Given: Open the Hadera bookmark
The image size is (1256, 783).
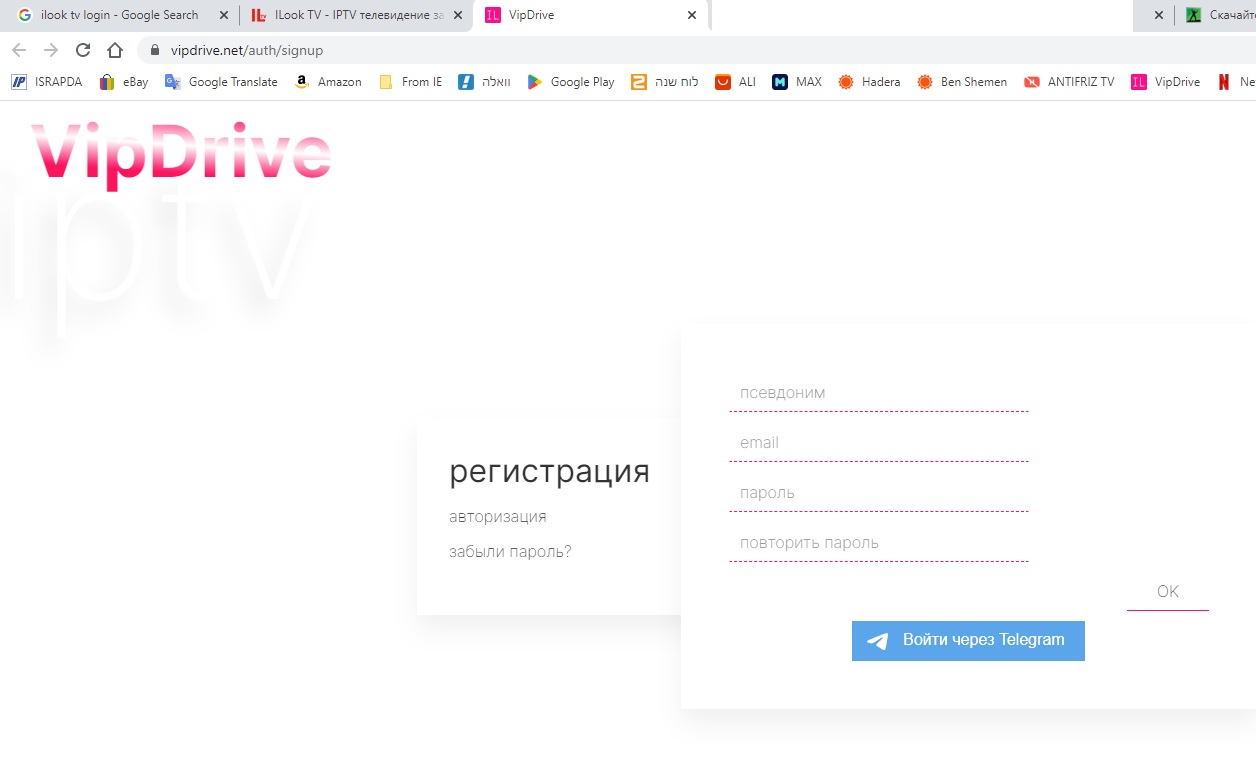Looking at the screenshot, I should [x=869, y=82].
